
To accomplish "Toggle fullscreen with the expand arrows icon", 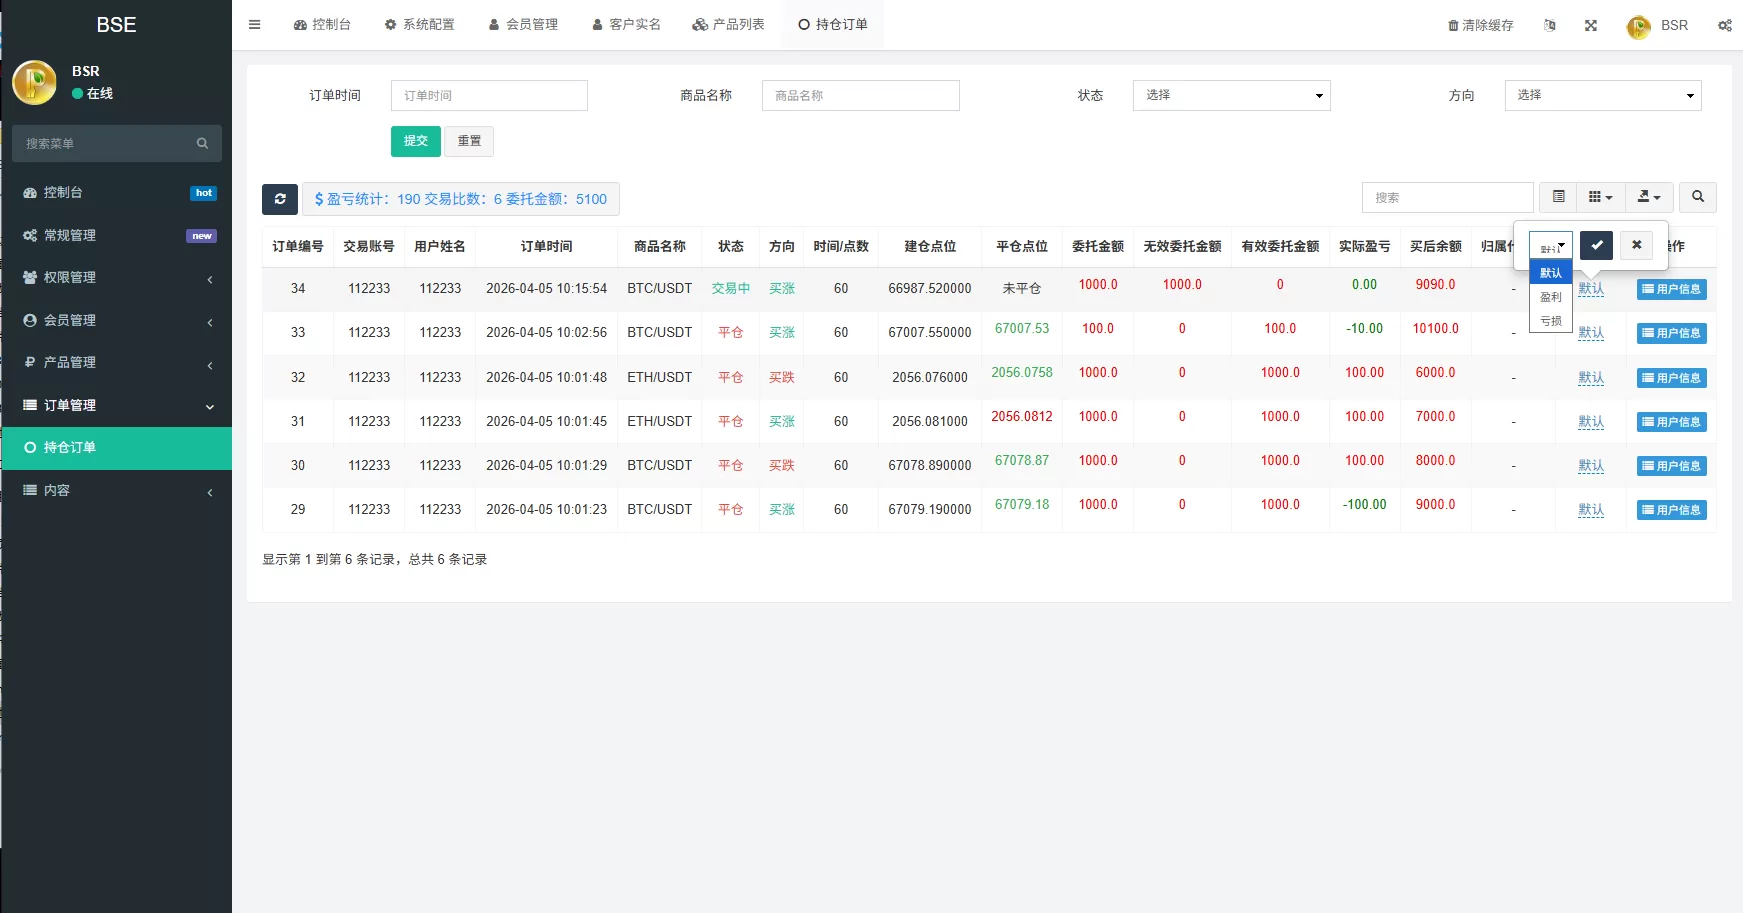I will [x=1591, y=26].
